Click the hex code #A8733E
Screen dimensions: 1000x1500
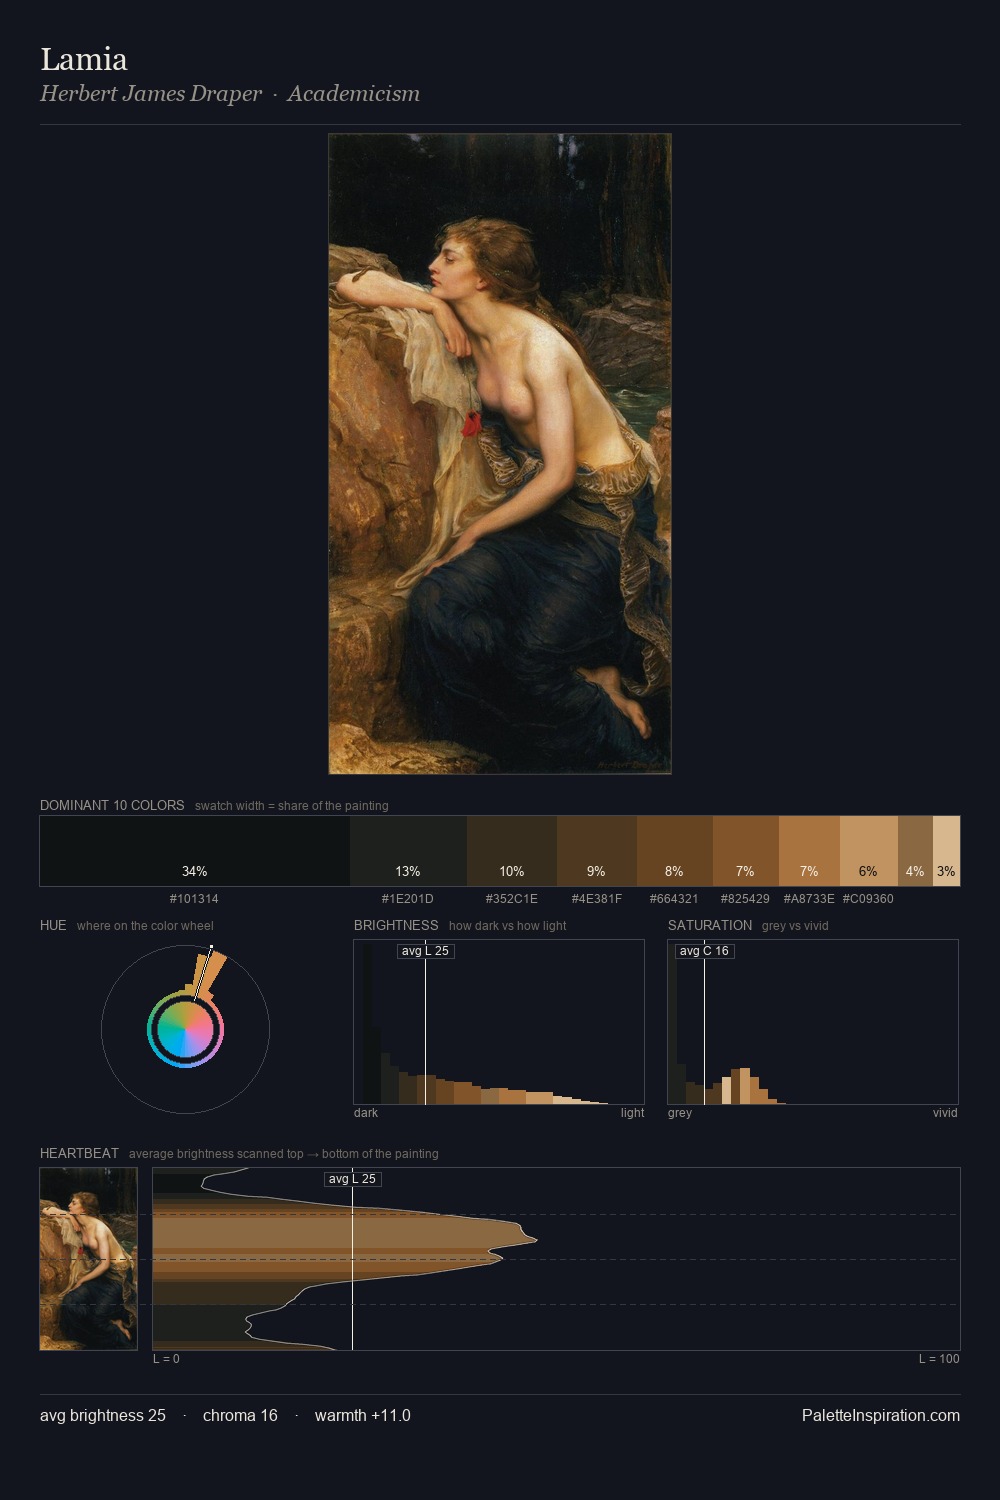tap(809, 899)
